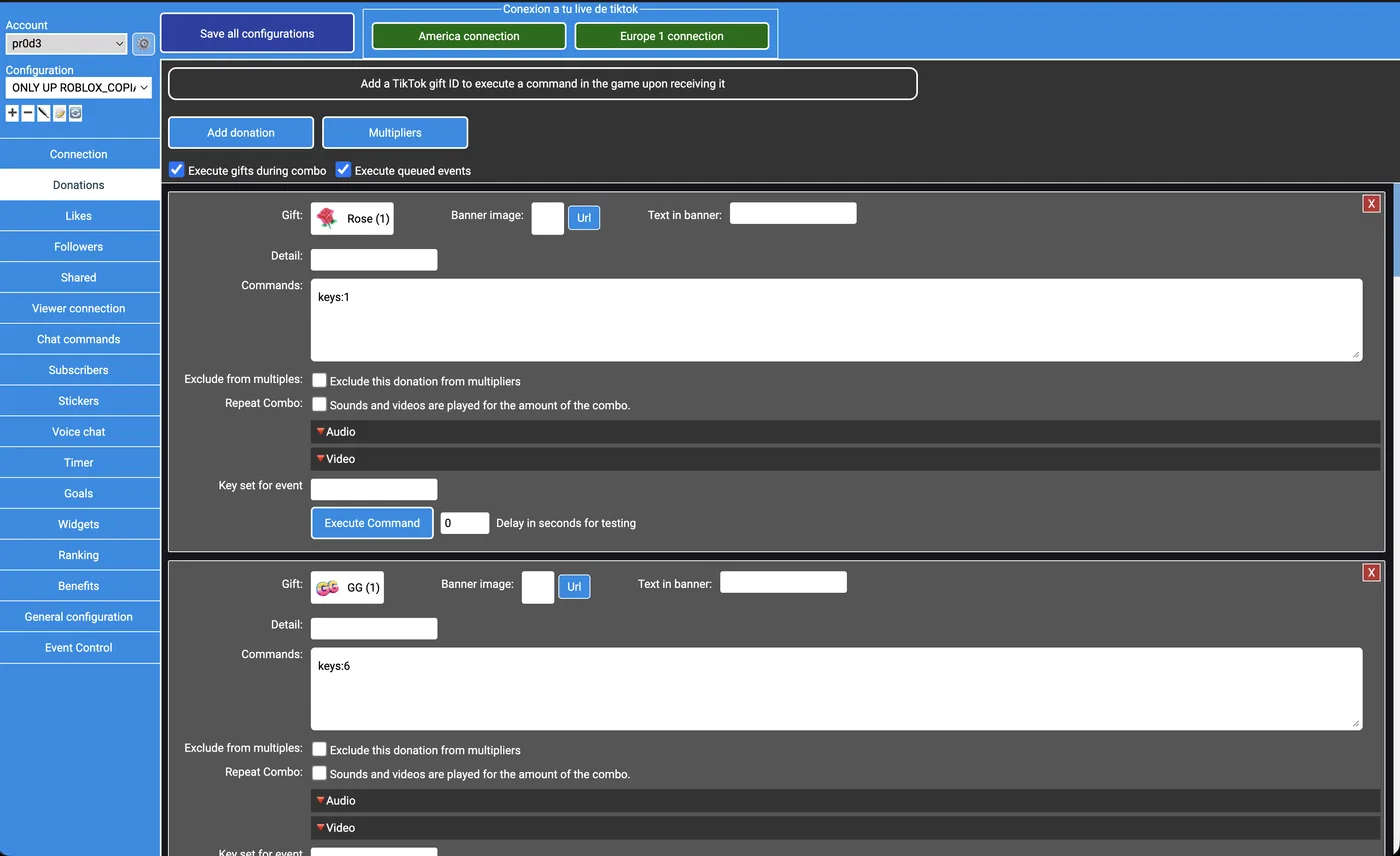
Task: Exclude Rose donation from multipliers
Action: coord(319,380)
